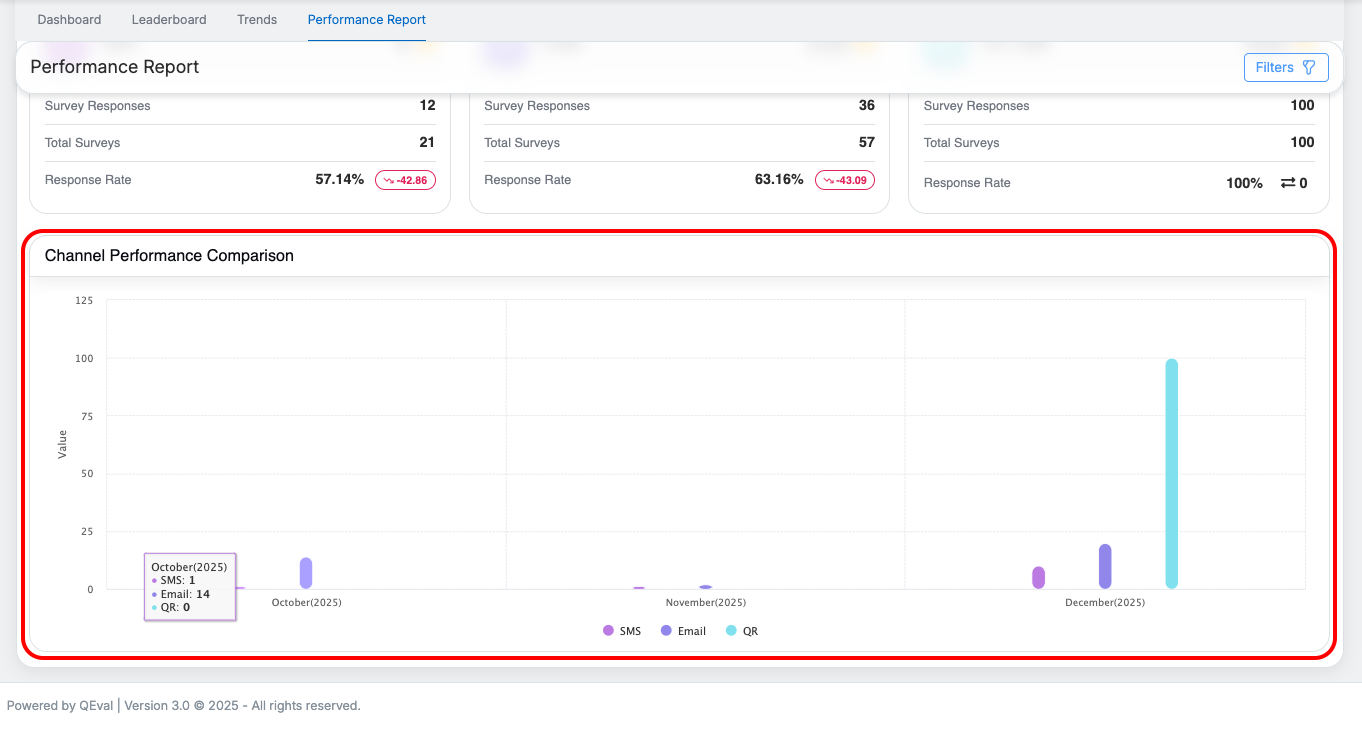Click the Email bar for October(2025)
Image resolution: width=1362 pixels, height=729 pixels.
(x=306, y=573)
